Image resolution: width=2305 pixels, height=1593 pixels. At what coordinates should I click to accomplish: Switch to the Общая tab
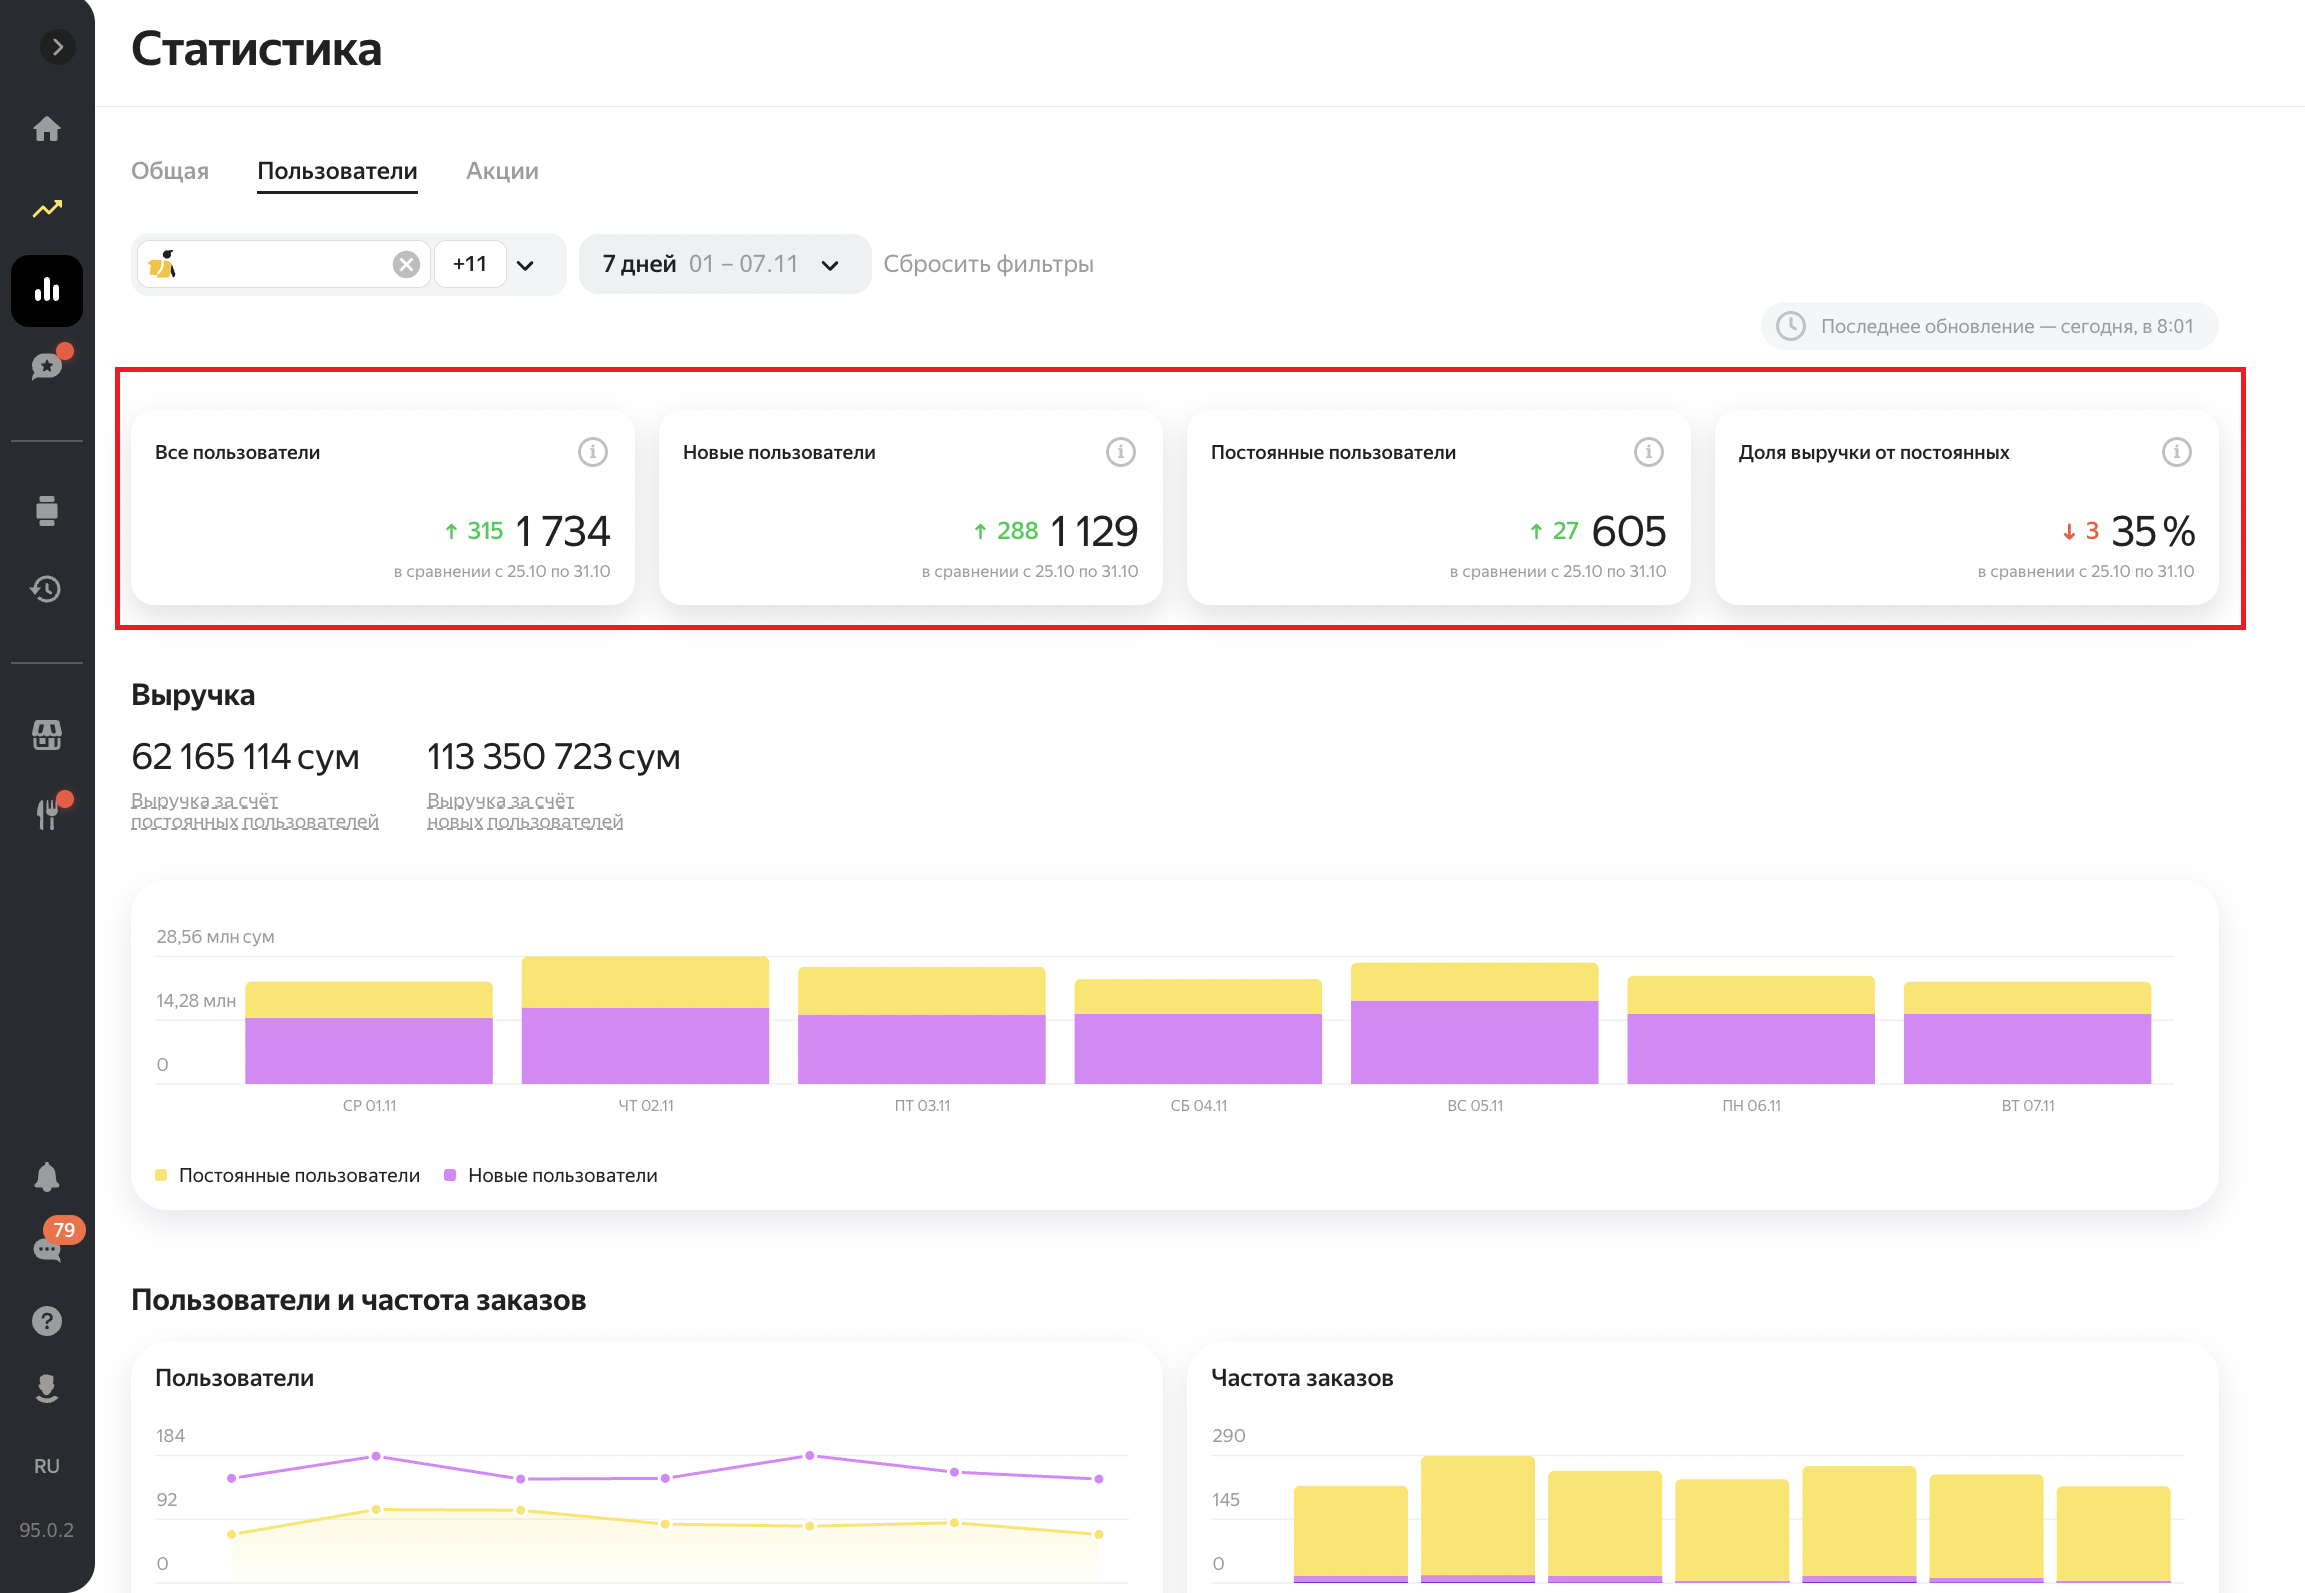click(170, 171)
